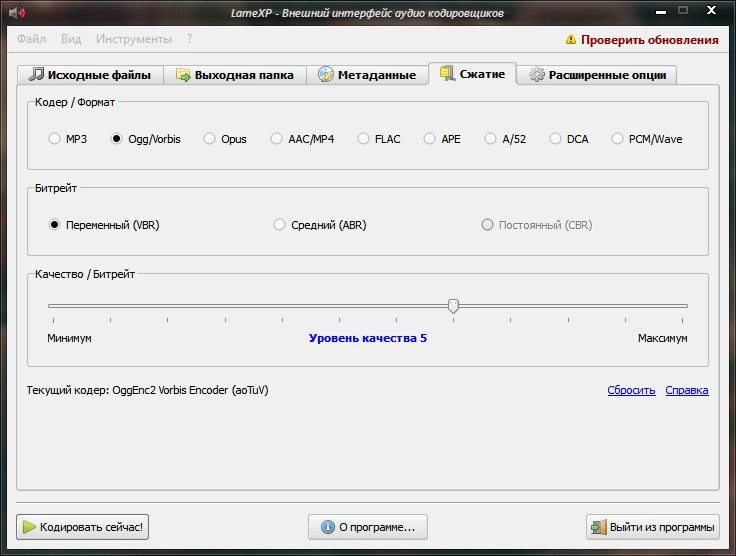Image resolution: width=736 pixels, height=556 pixels.
Task: Select Постоянный (CBR) bitrate mode
Action: point(487,225)
